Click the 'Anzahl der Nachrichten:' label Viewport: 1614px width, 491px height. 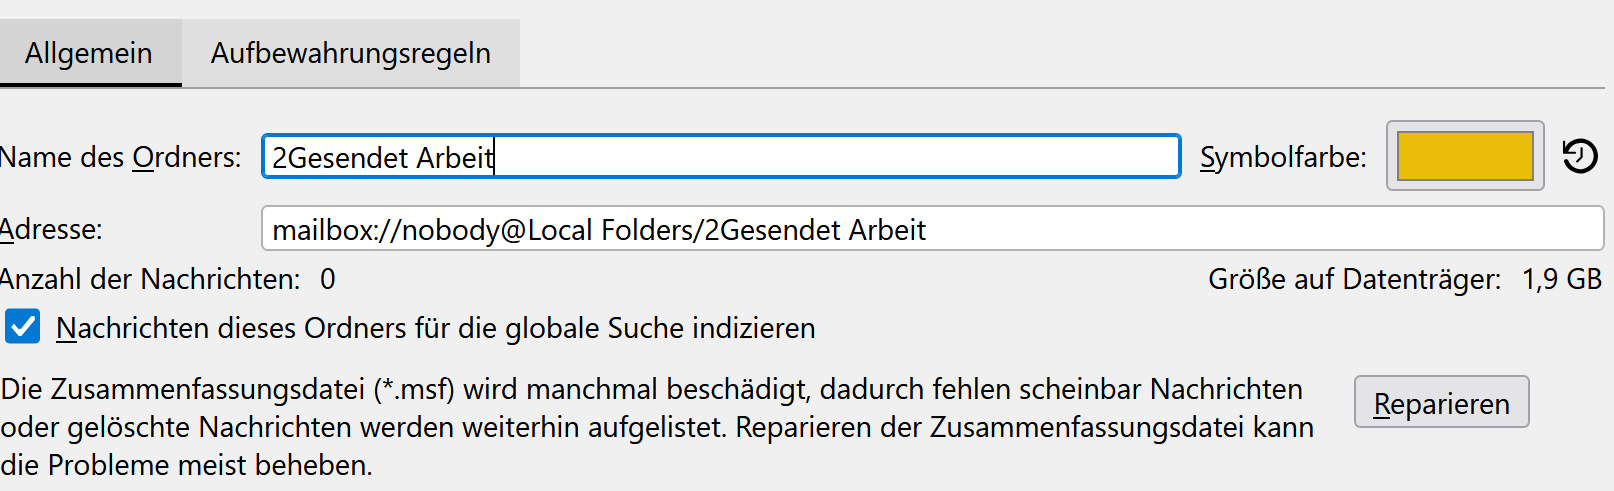pyautogui.click(x=150, y=279)
